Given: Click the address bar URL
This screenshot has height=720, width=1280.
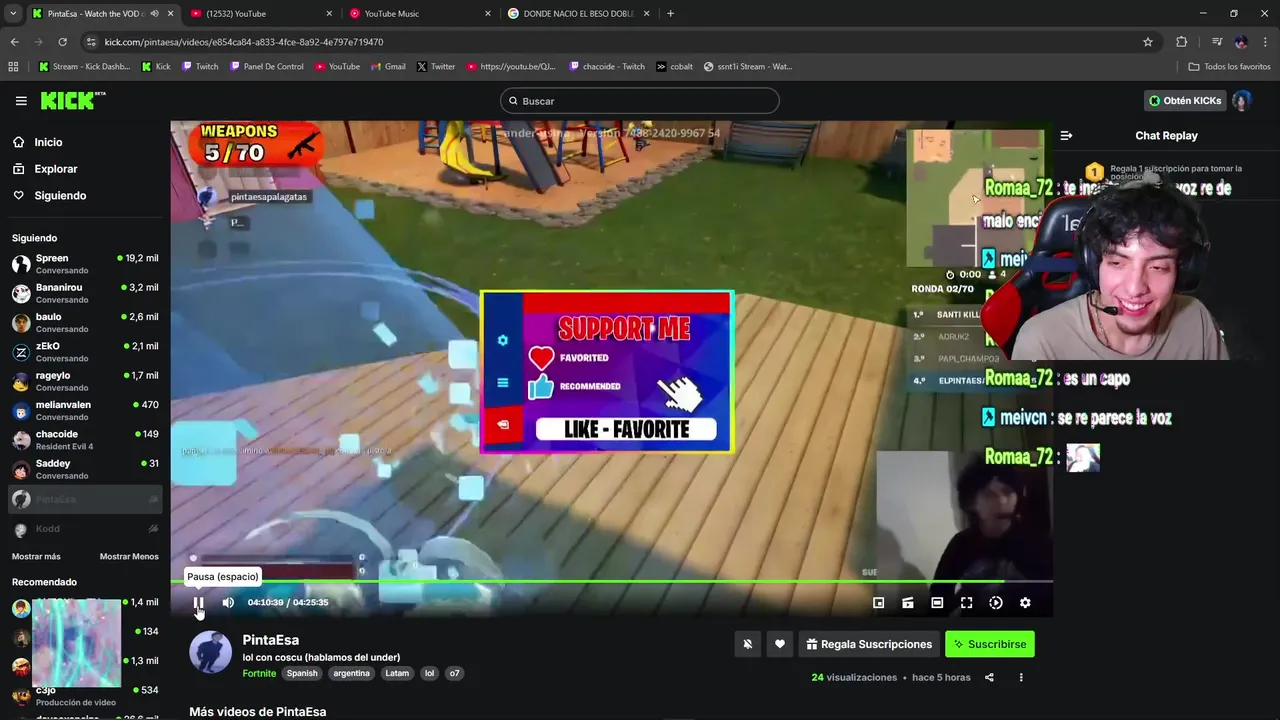Looking at the screenshot, I should tap(244, 42).
